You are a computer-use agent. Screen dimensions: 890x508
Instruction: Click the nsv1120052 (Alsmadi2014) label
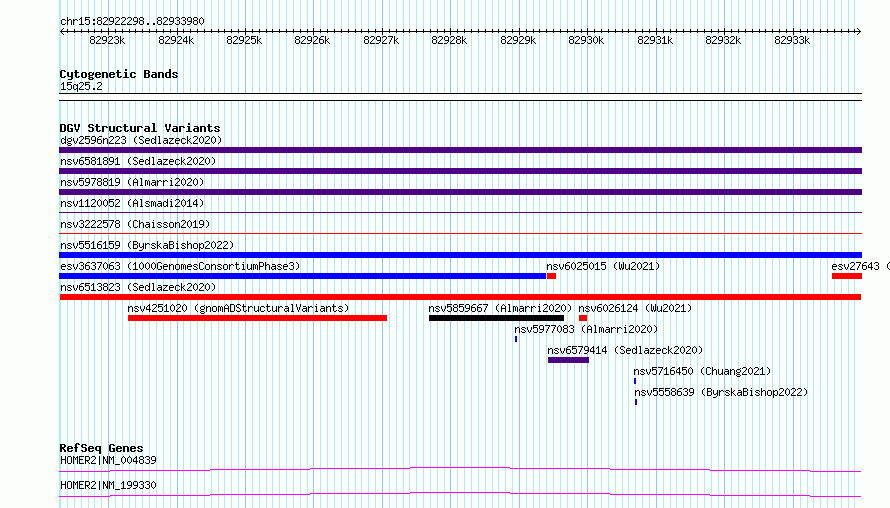132,203
